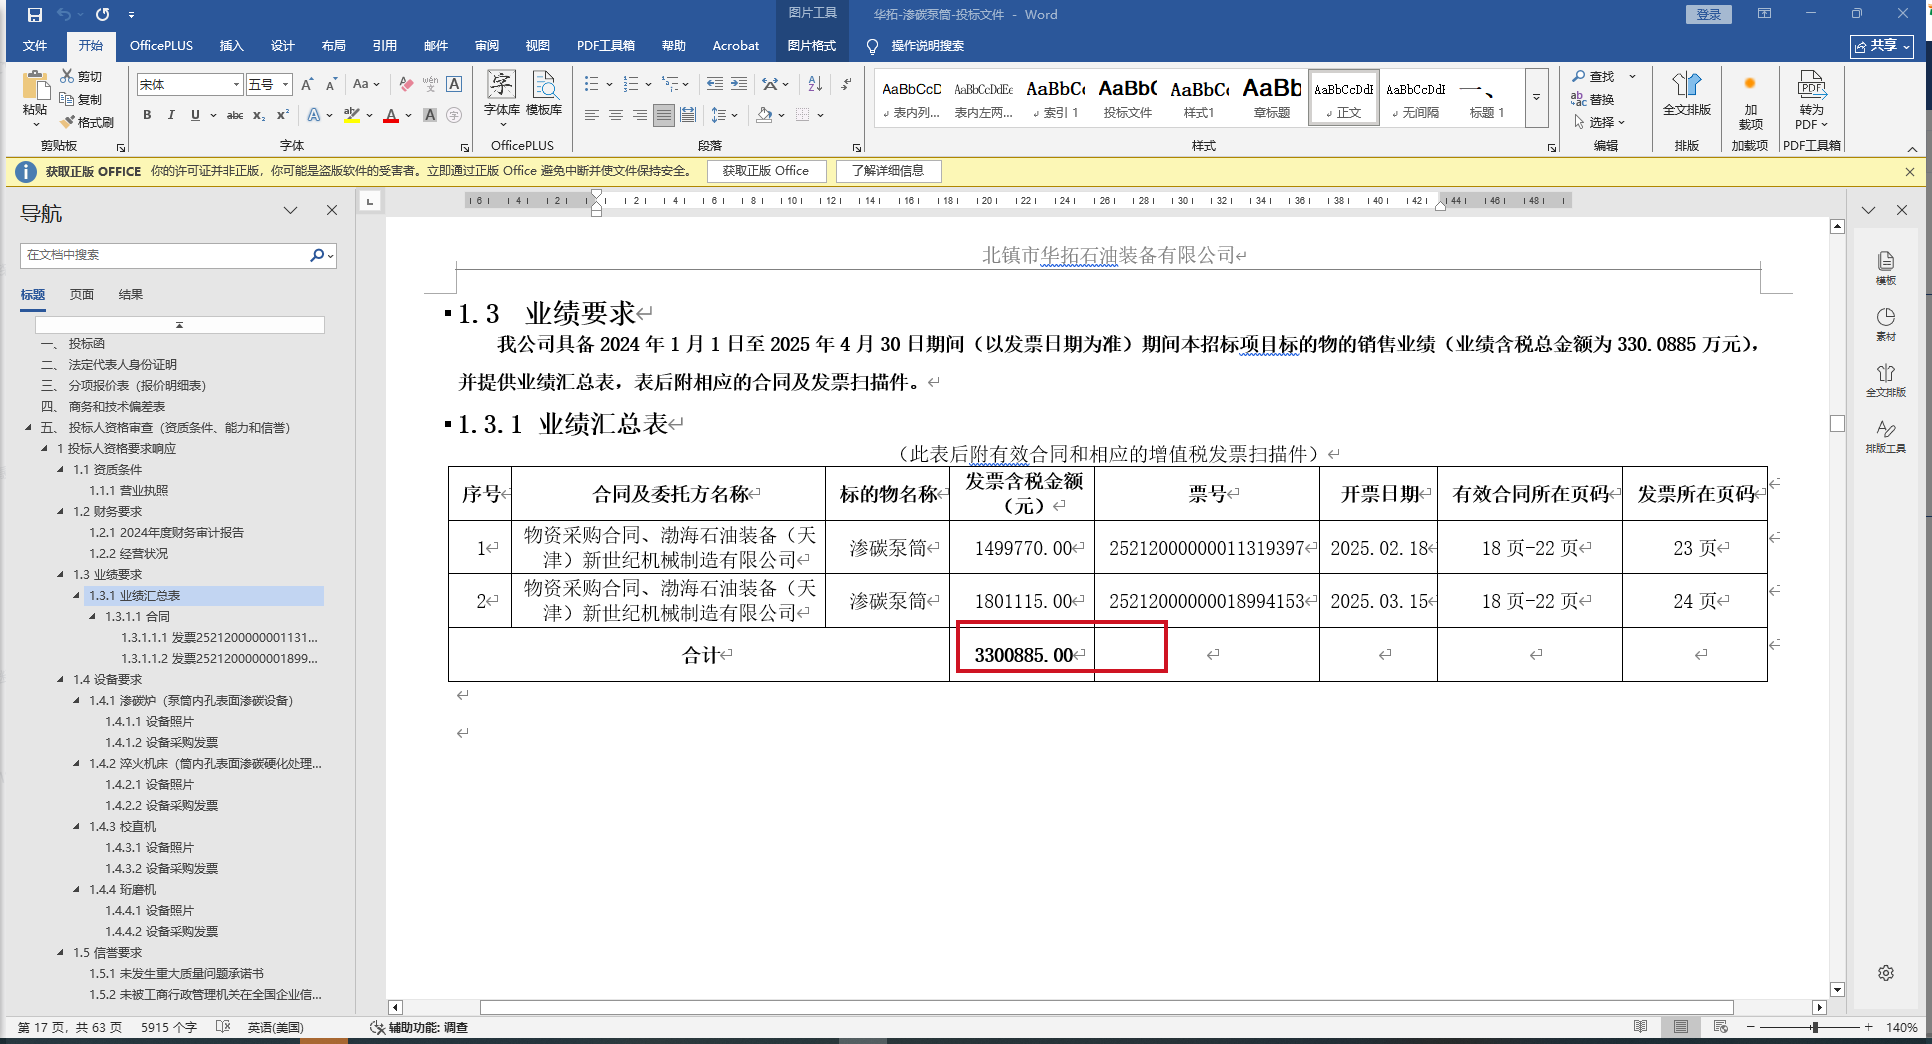Apply a bulleted list
1932x1044 pixels.
tap(591, 84)
